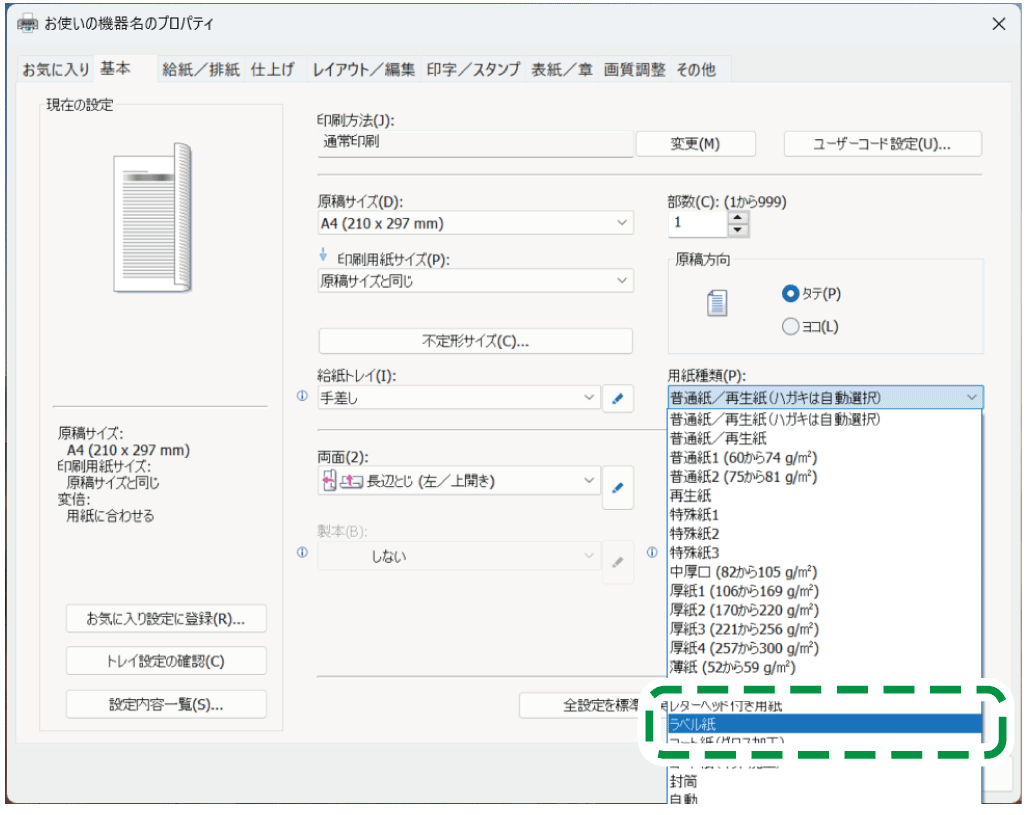Click the pencil edit icon beside 給紙トレイ
This screenshot has height=815, width=1028.
coord(618,398)
